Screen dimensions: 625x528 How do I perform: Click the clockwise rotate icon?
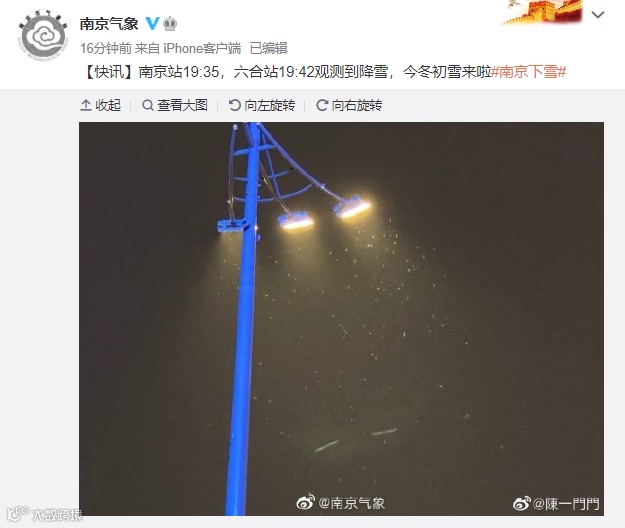(x=322, y=105)
